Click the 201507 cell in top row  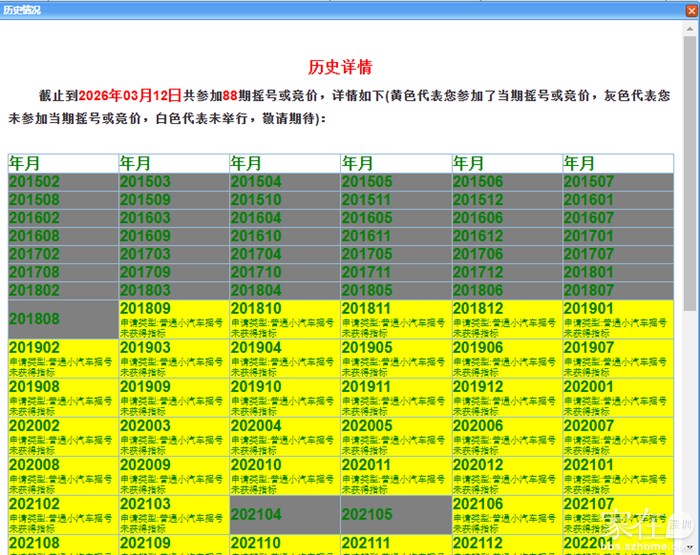(617, 182)
